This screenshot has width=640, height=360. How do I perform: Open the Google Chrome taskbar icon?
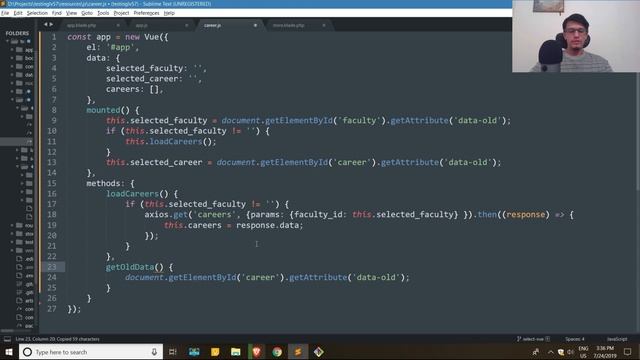coord(277,352)
